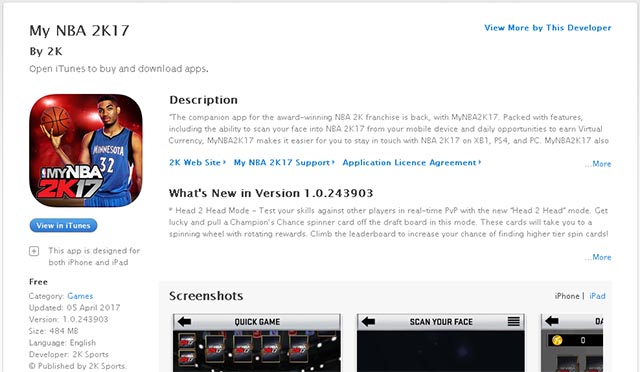This screenshot has height=372, width=640.
Task: Open the Scan Your Face screenshot thumbnail
Action: click(x=441, y=343)
